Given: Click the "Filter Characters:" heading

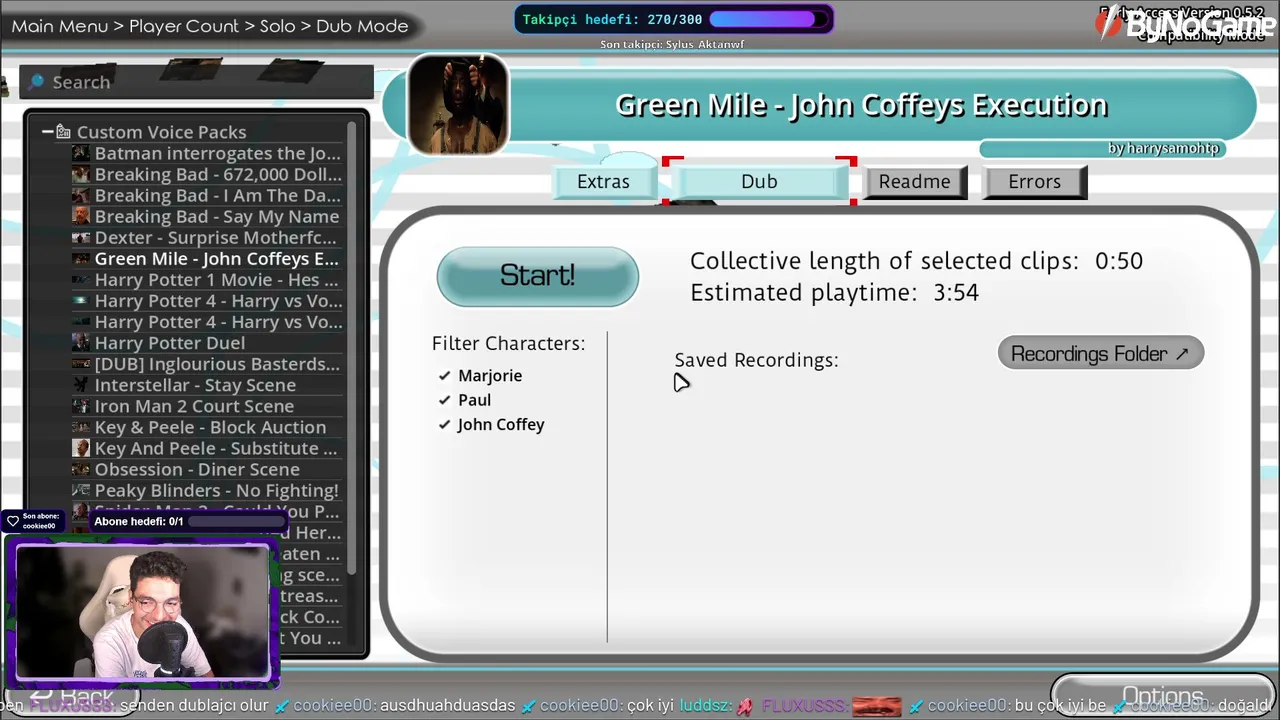Looking at the screenshot, I should 508,343.
